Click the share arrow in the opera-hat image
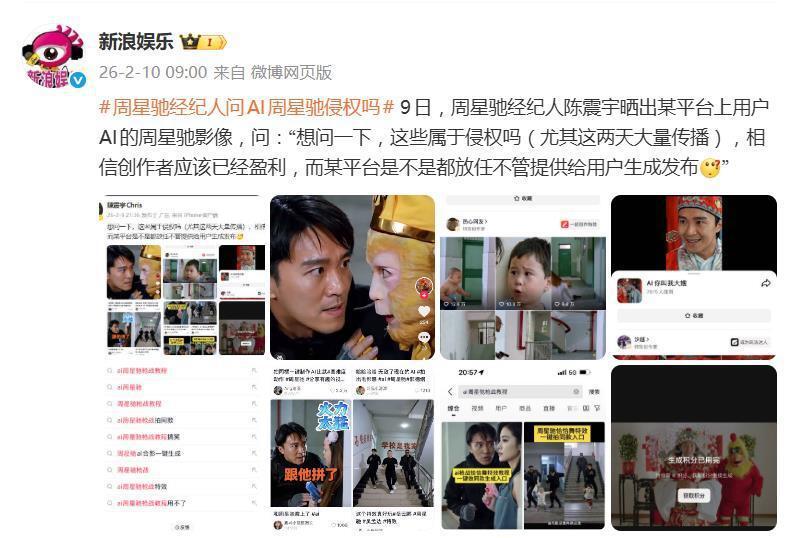This screenshot has height=538, width=797. click(x=765, y=284)
